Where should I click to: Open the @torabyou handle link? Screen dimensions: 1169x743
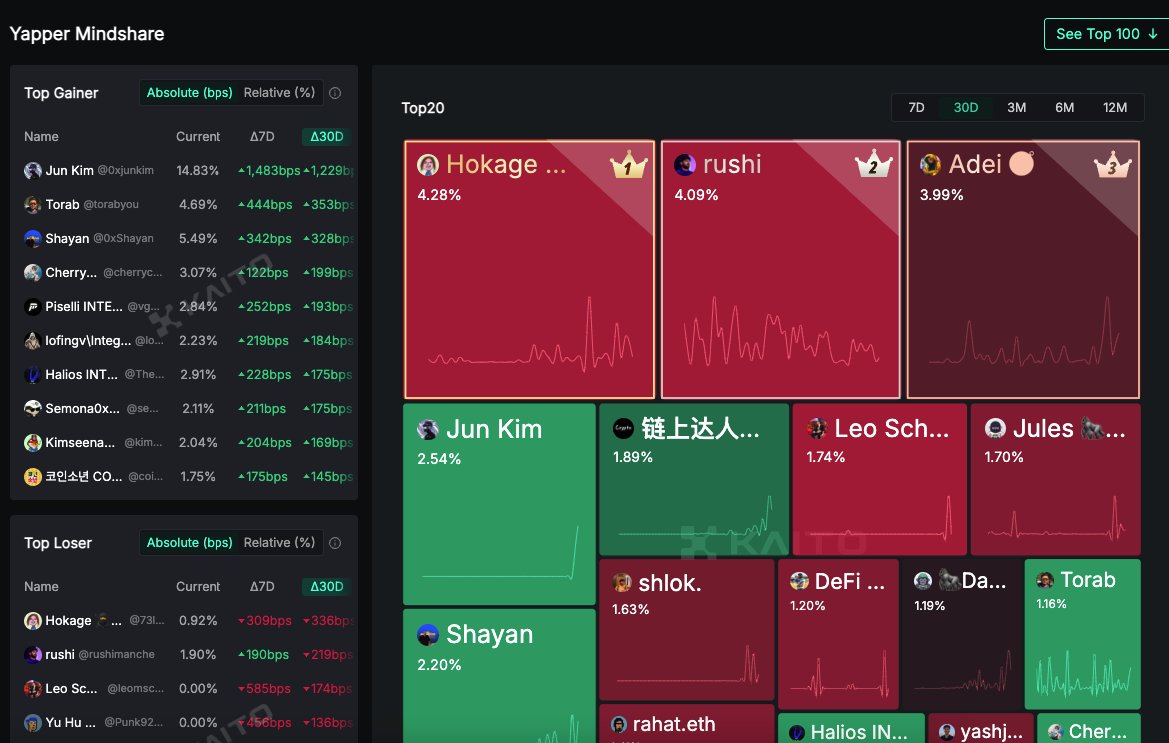coord(111,204)
